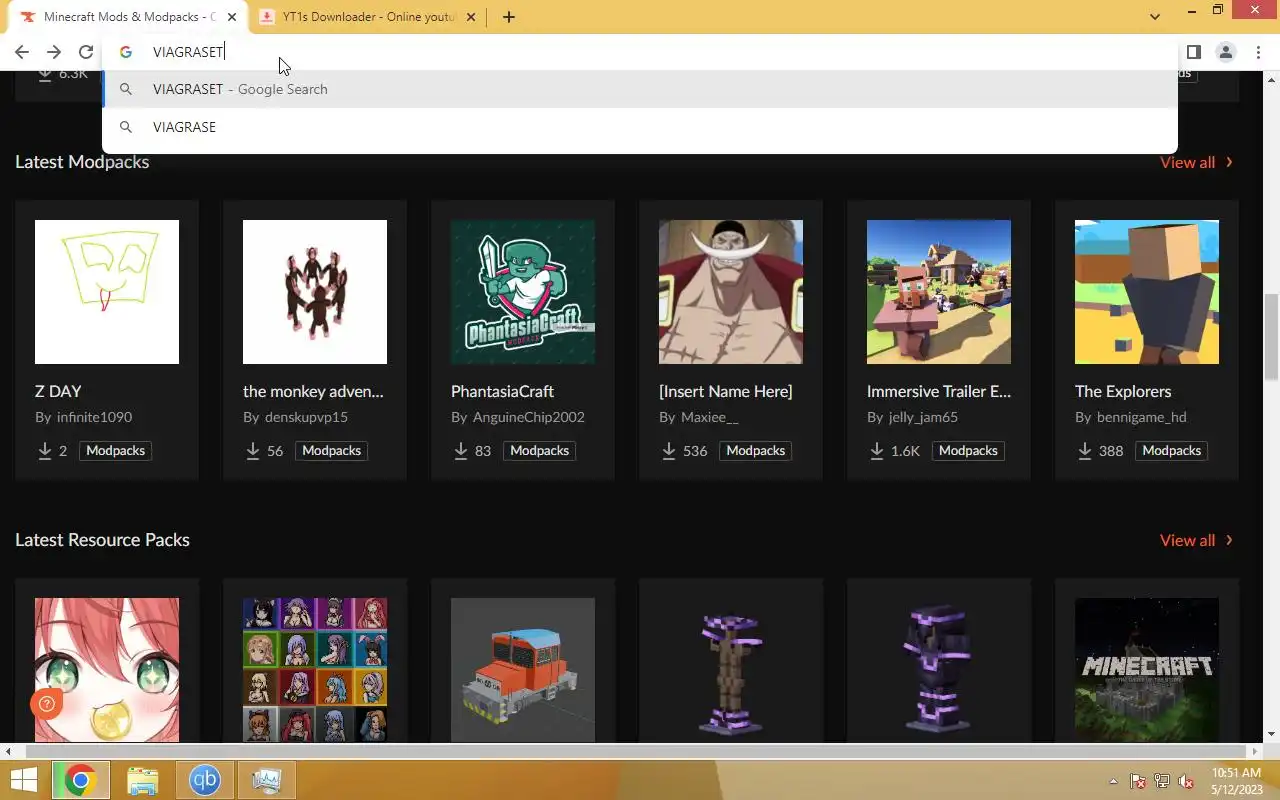Click the Modpacks tag under the monkey adventure
The height and width of the screenshot is (800, 1280).
click(x=332, y=451)
